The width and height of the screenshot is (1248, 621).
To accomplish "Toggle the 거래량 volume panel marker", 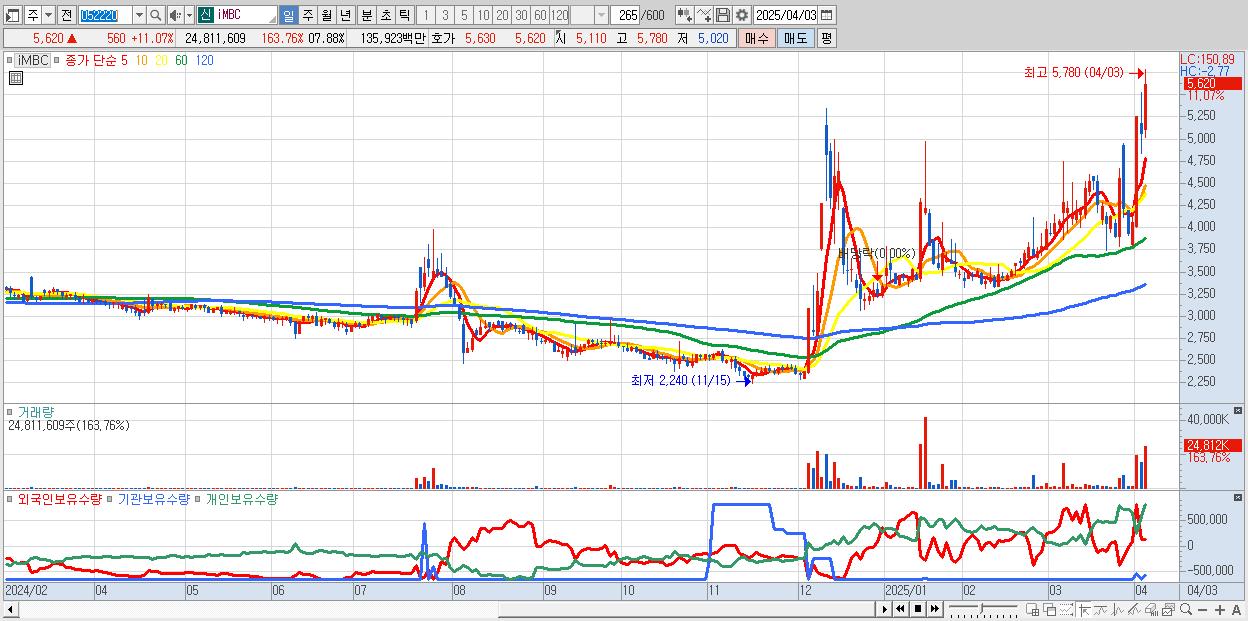I will pyautogui.click(x=10, y=411).
